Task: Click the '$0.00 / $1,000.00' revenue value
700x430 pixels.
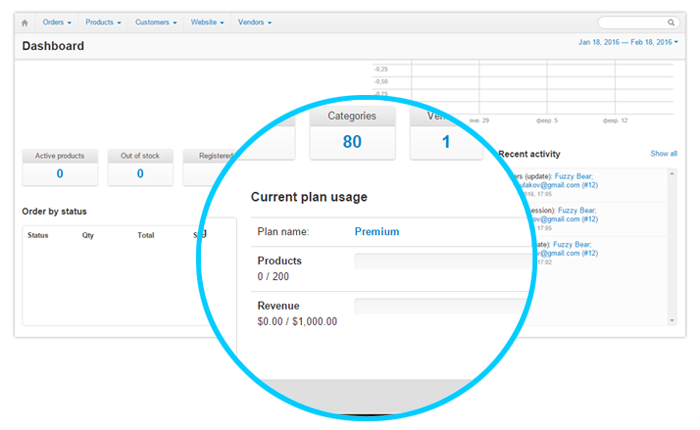Action: (x=297, y=321)
